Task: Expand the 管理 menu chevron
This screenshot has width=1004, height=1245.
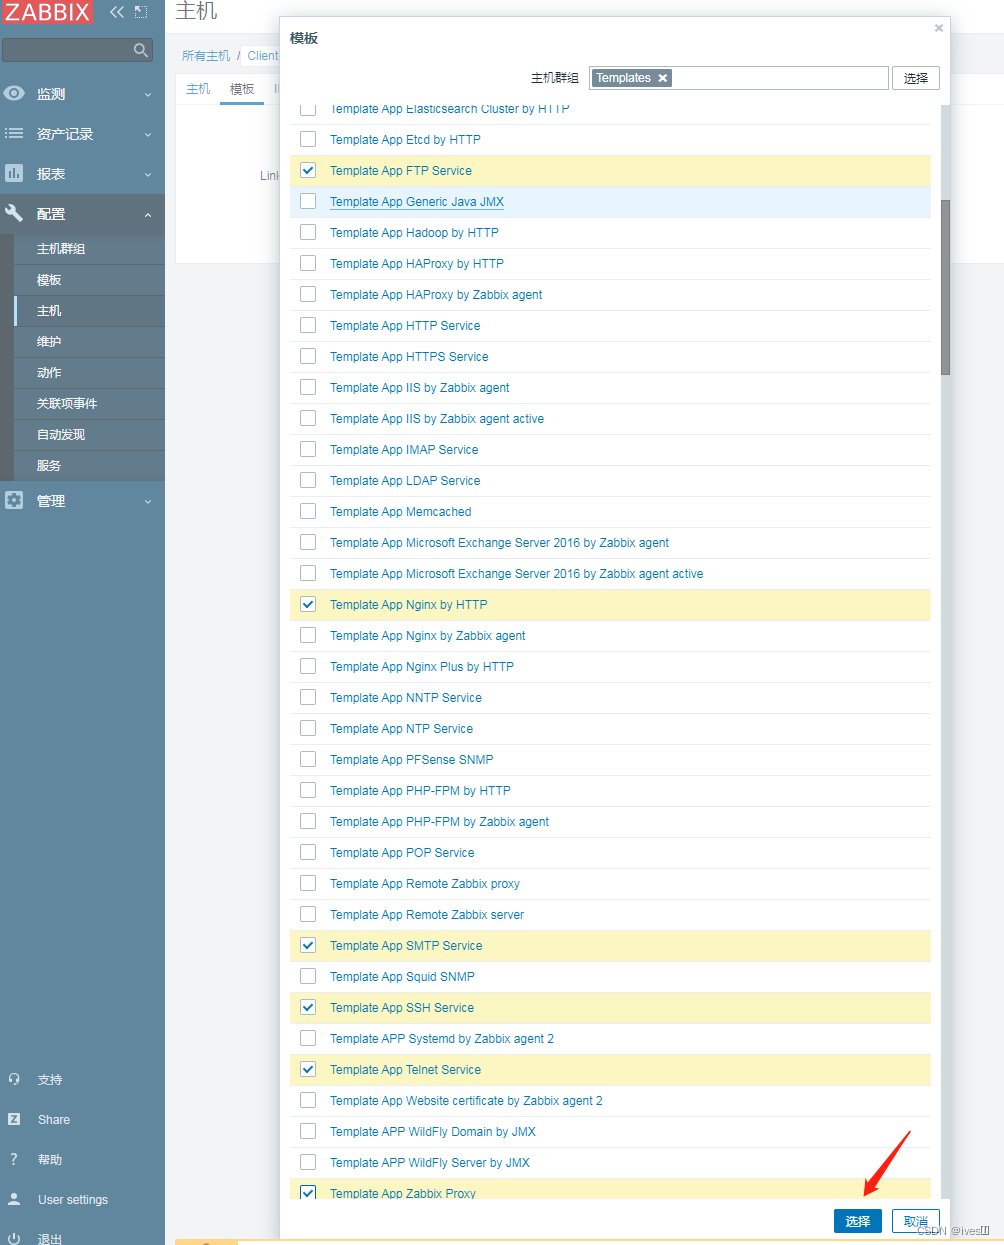Action: click(148, 501)
